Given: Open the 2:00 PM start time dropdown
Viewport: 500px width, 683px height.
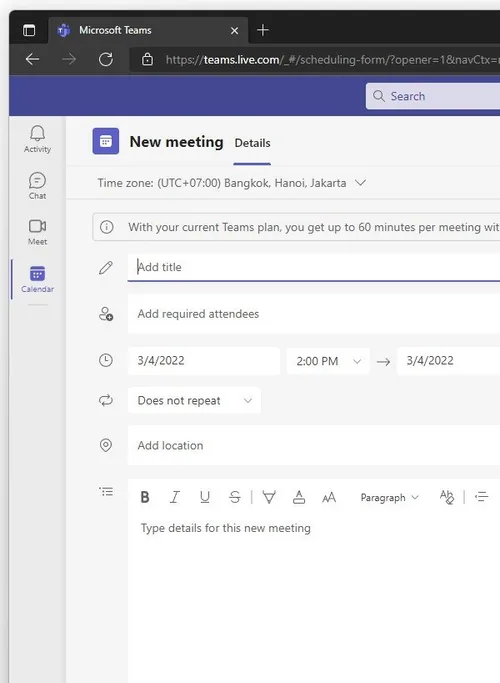Looking at the screenshot, I should 328,361.
